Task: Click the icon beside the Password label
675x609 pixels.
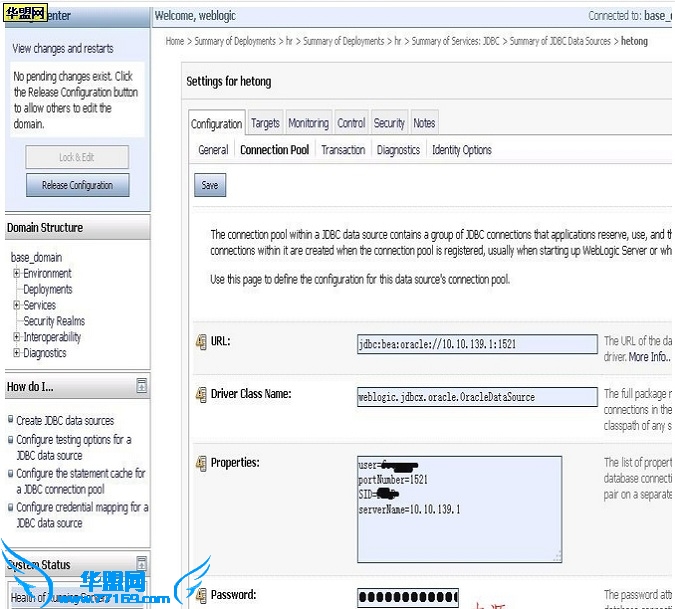Action: (200, 596)
